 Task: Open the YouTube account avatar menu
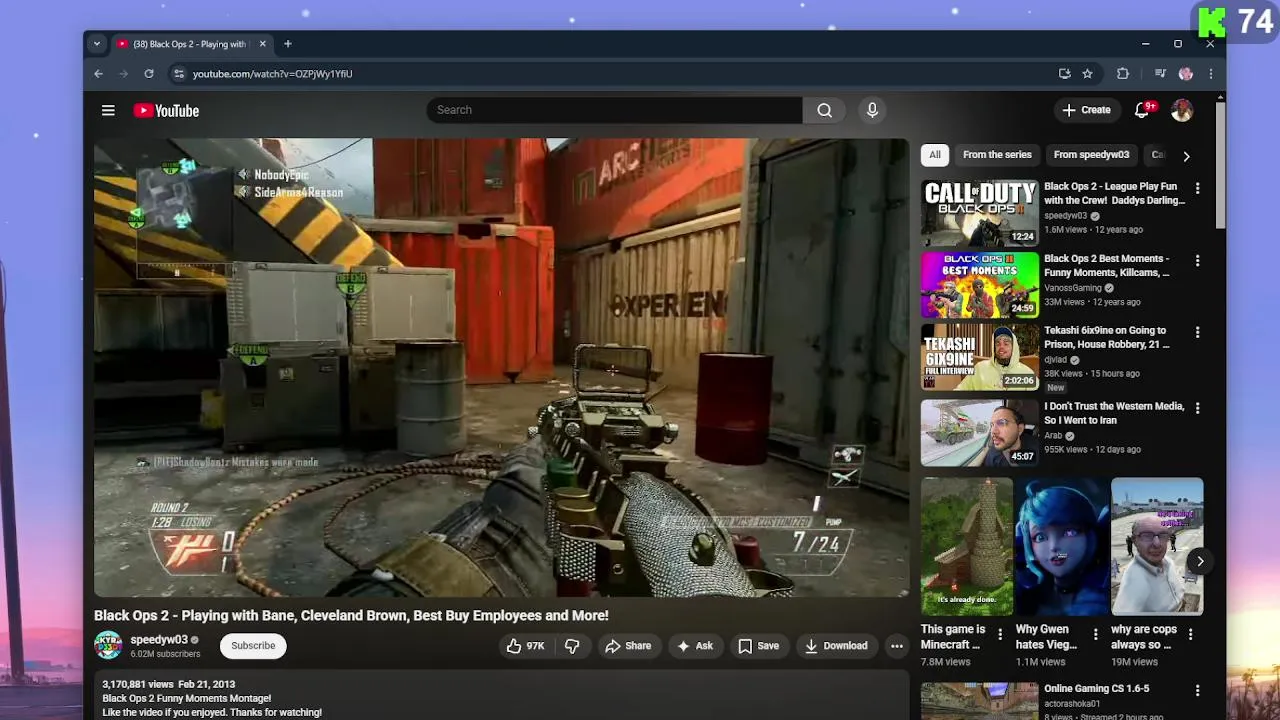click(x=1182, y=110)
